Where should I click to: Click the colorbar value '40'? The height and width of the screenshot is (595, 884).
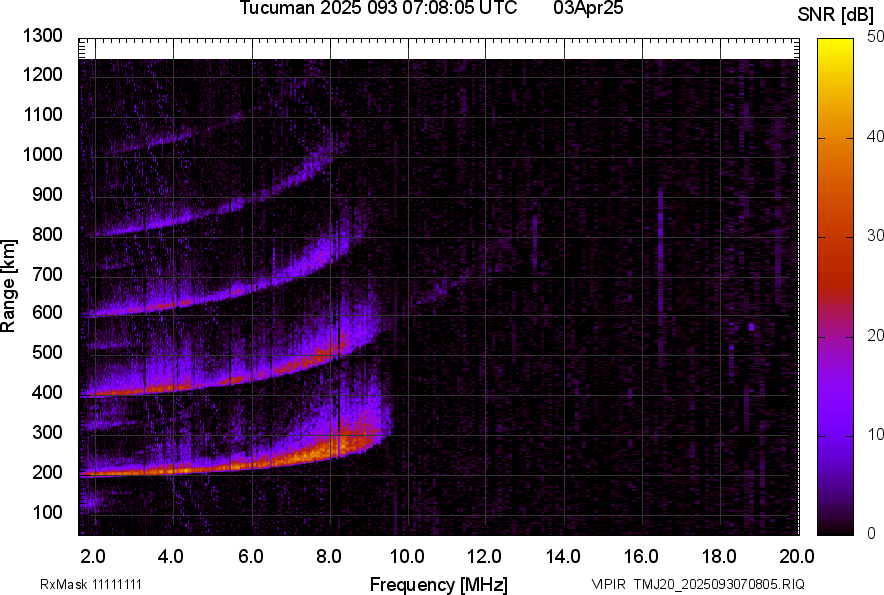(876, 136)
